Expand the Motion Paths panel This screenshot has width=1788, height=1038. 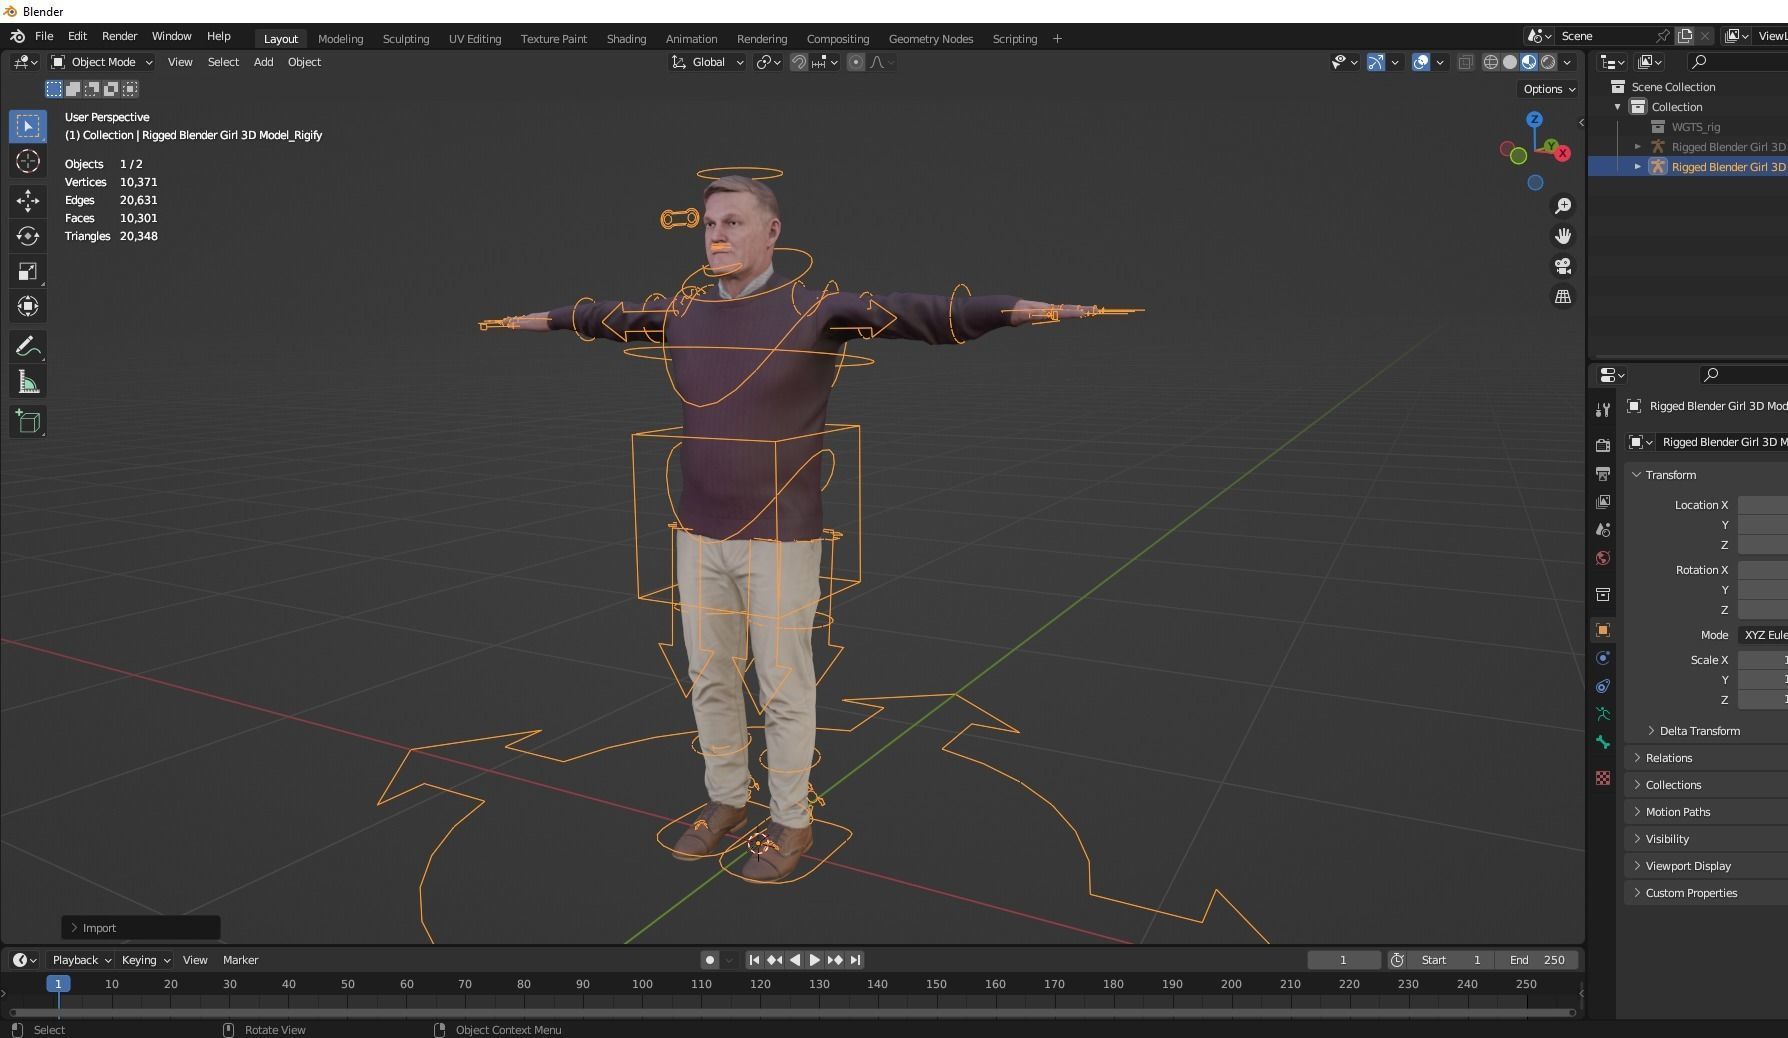(1677, 812)
